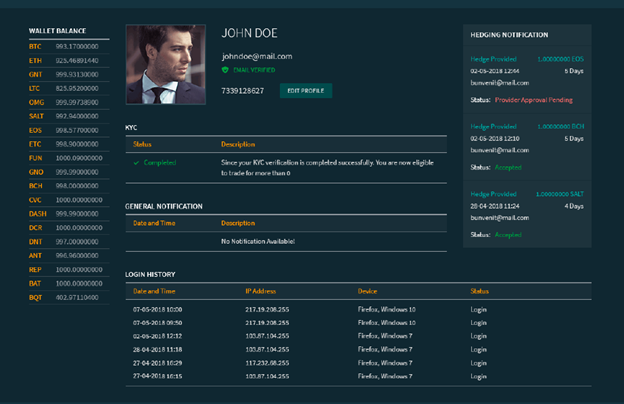
Task: Click the 1.00000000 EOS hedge amount
Action: 560,59
